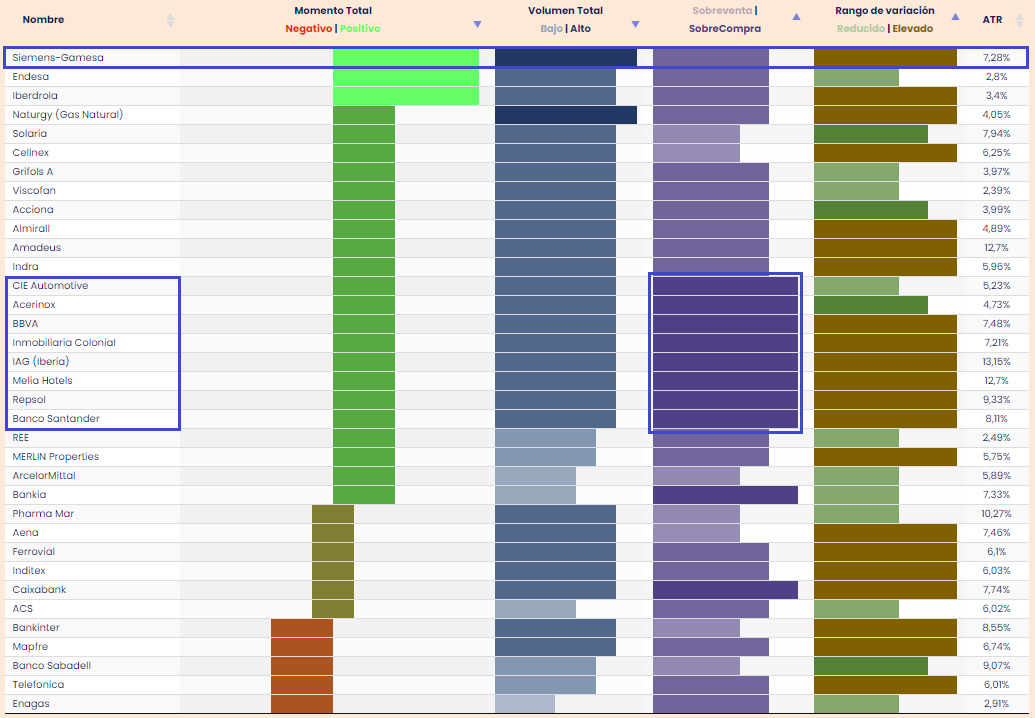The image size is (1035, 718).
Task: Click the 9,33% ATR value for Repsol
Action: click(x=996, y=400)
